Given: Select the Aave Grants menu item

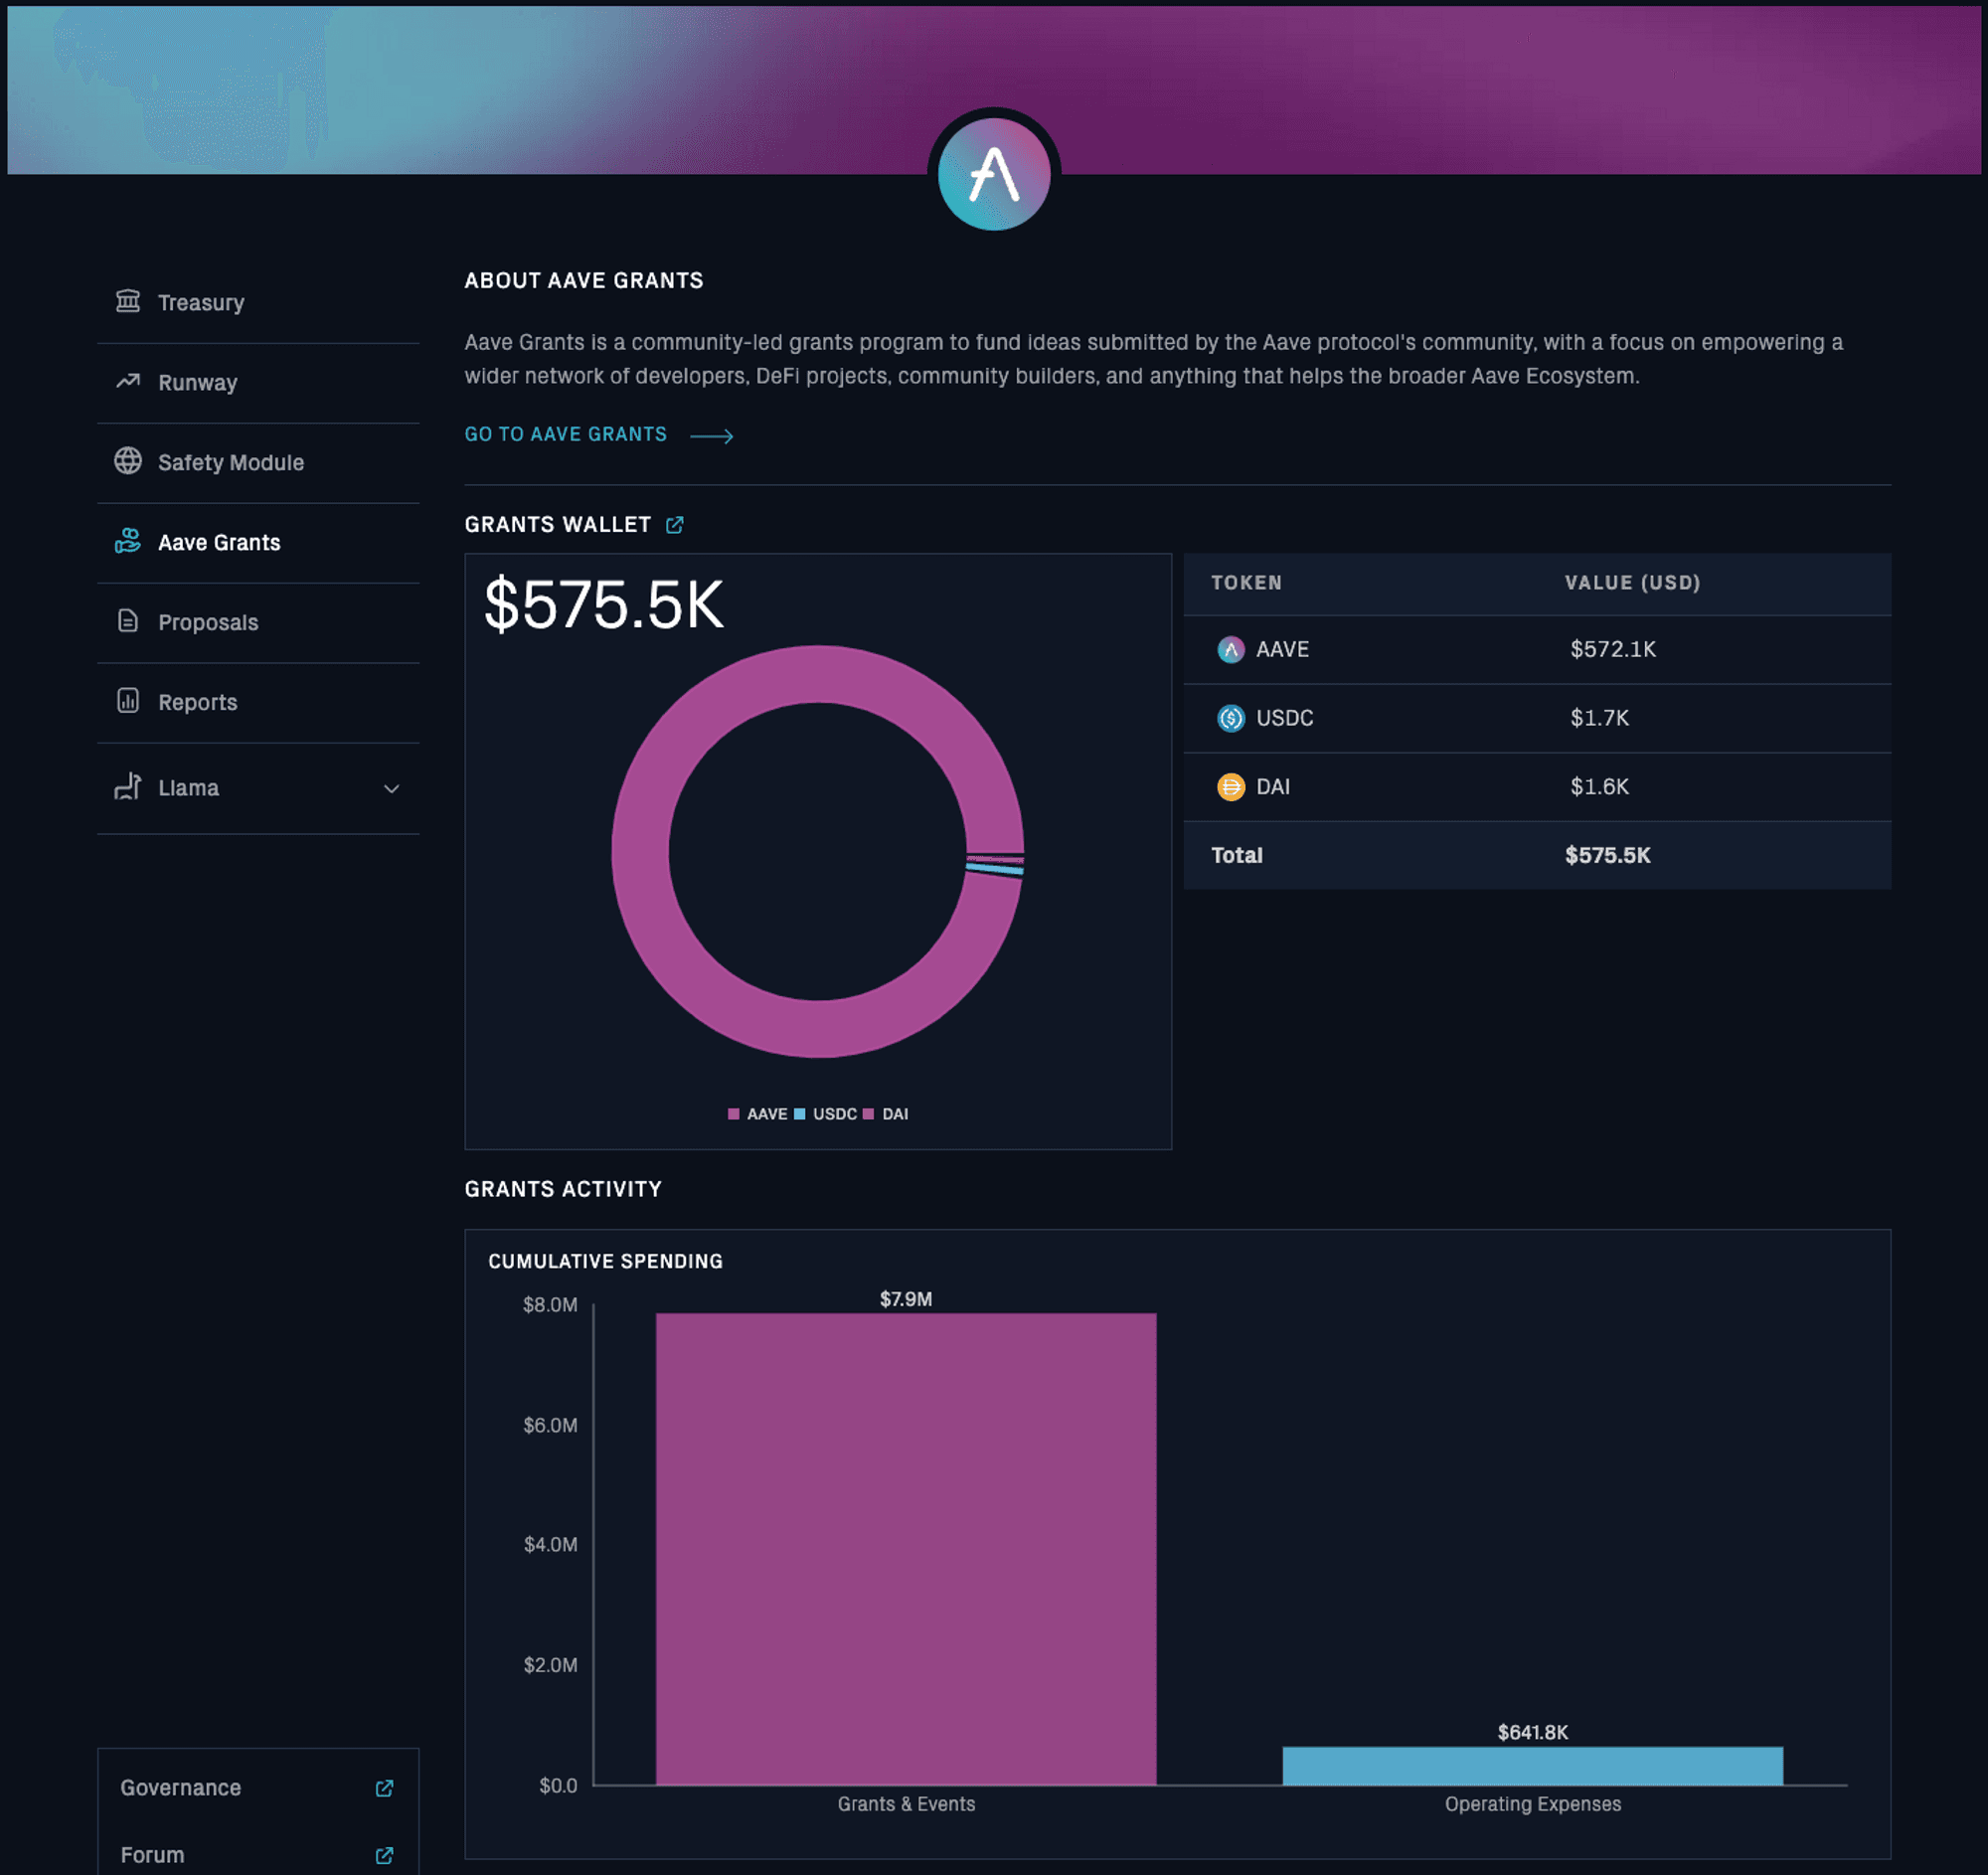Looking at the screenshot, I should [x=258, y=543].
